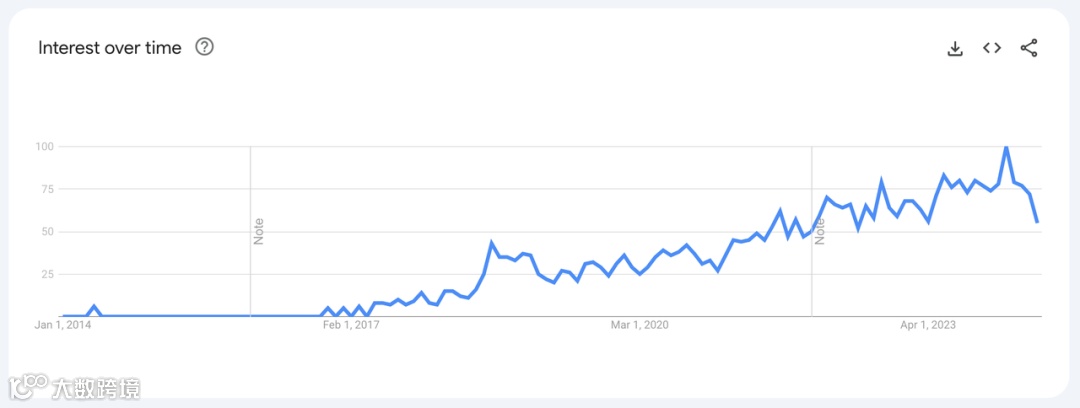
Task: Select the Jan 1, 2014 axis label
Action: click(62, 325)
